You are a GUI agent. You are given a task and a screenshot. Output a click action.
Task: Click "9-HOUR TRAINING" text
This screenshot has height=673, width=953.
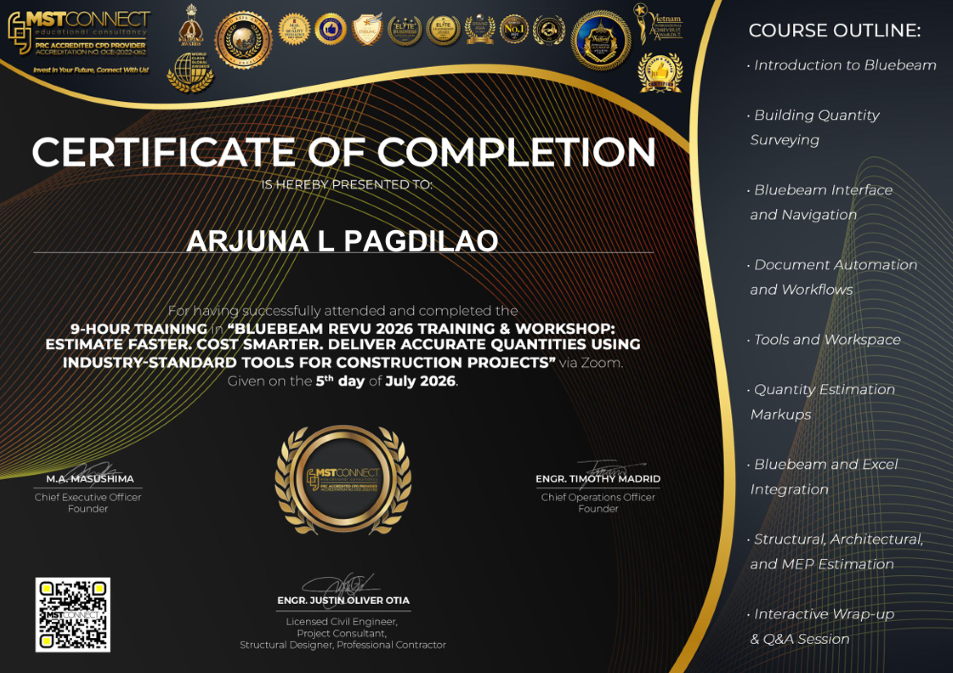(139, 329)
